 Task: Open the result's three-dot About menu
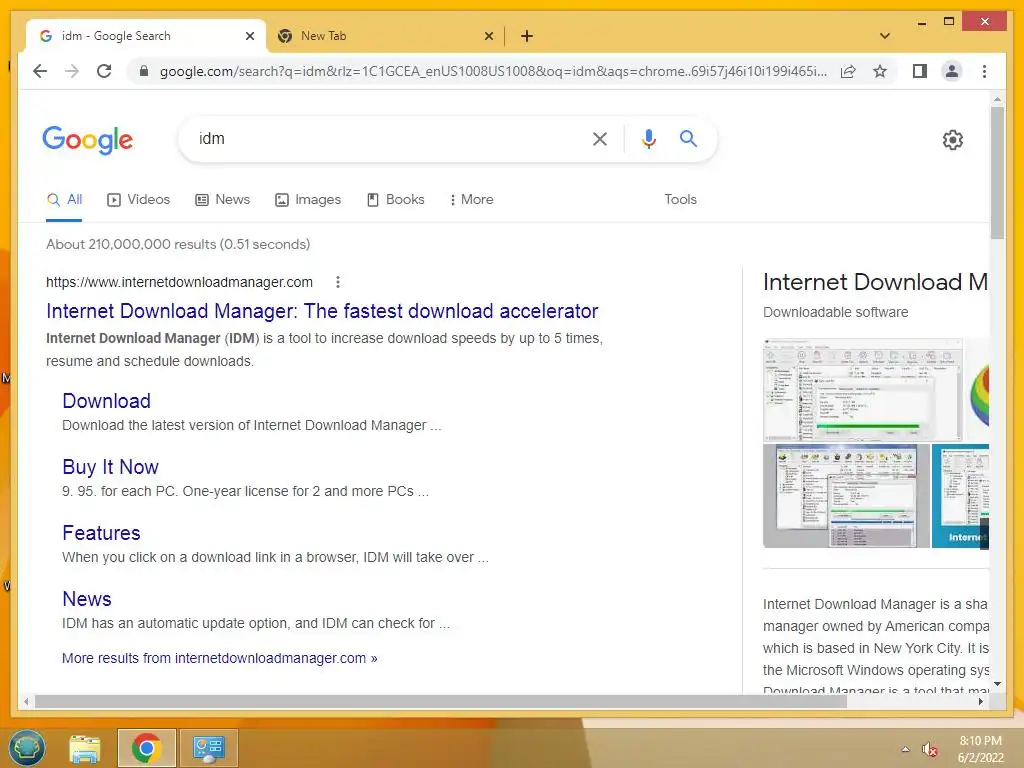(338, 282)
